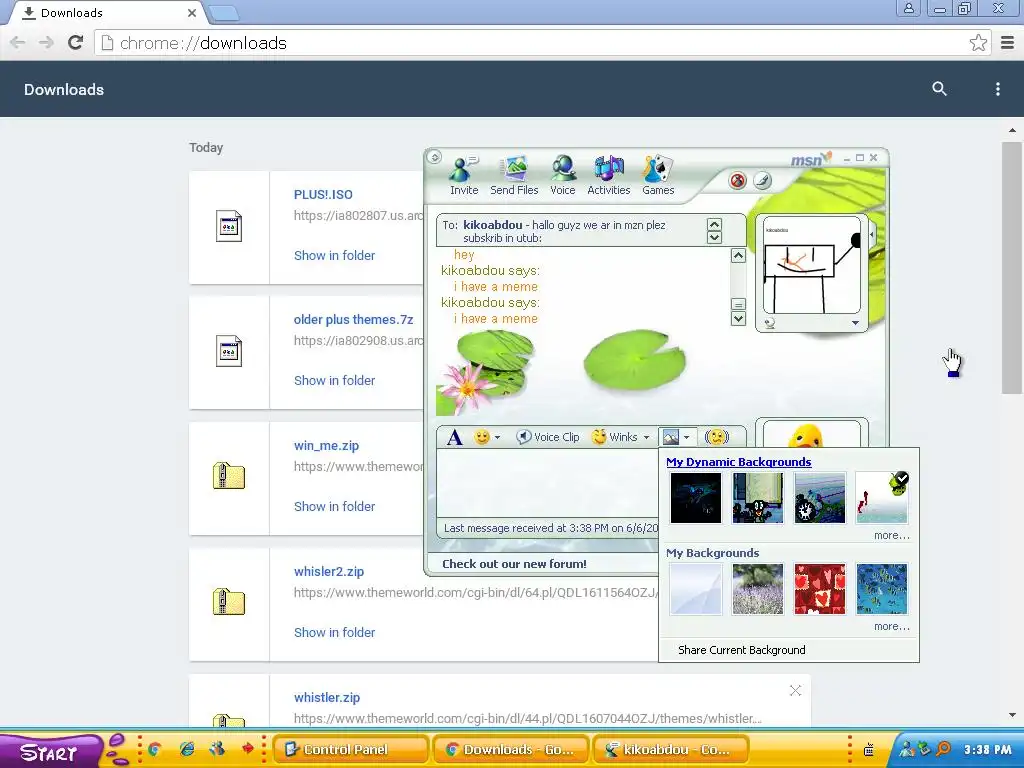1024x768 pixels.
Task: Open the font formatting letter A button
Action: point(455,437)
